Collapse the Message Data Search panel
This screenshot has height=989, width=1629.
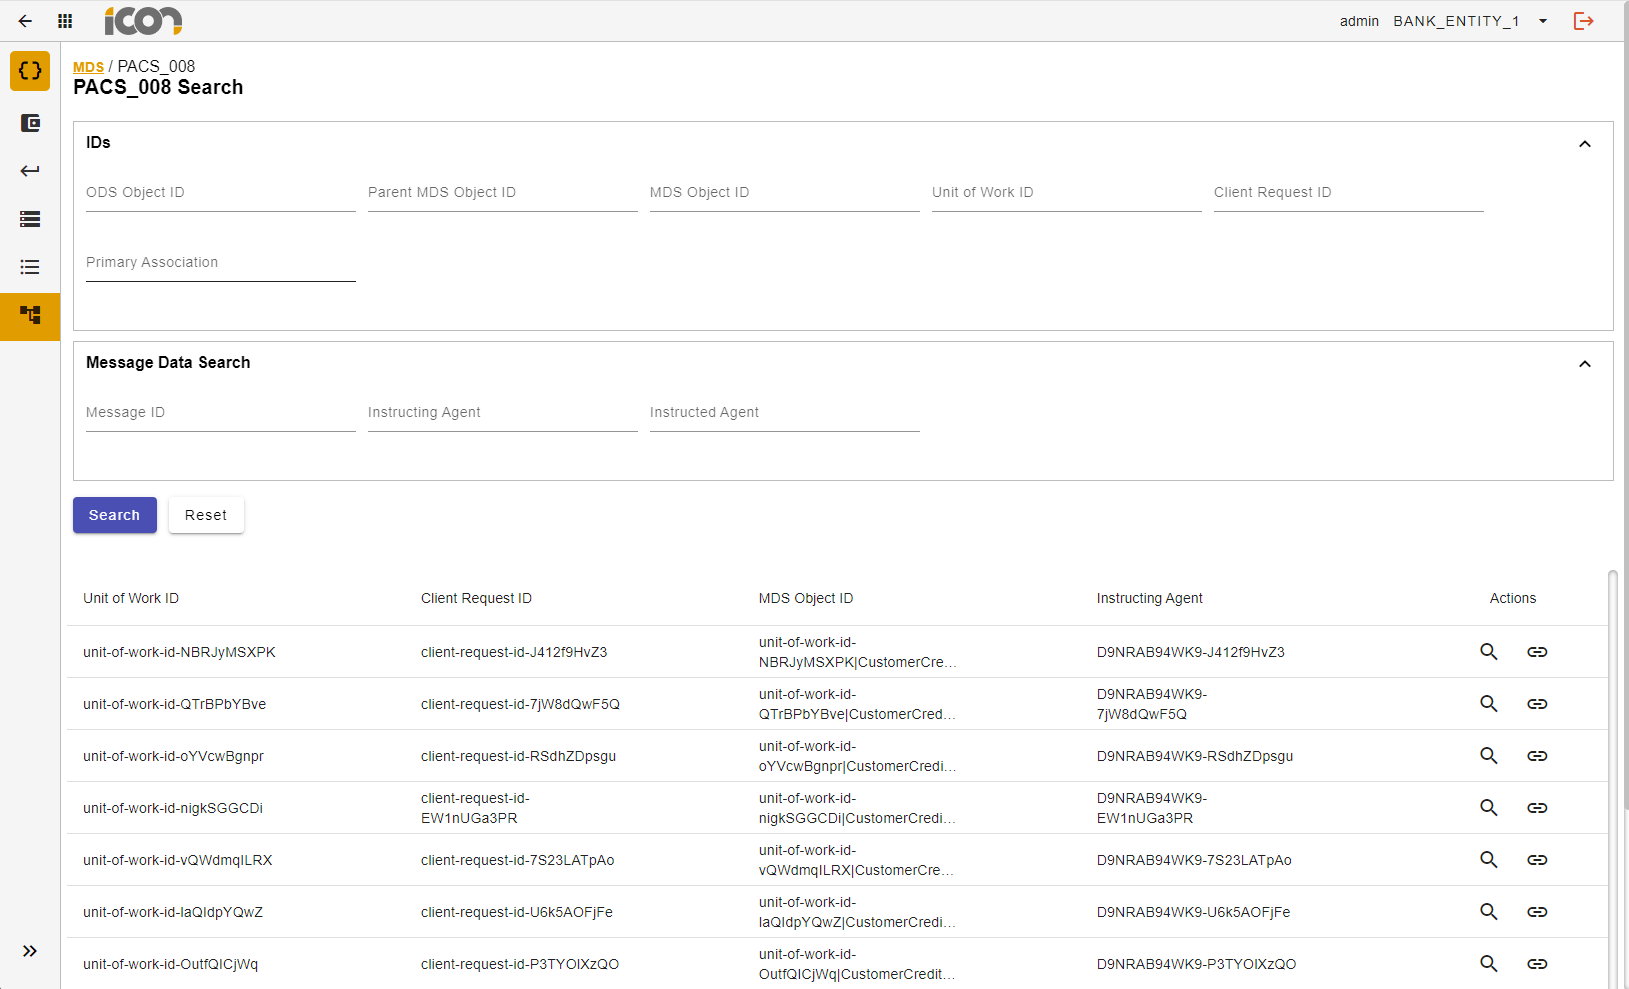1584,364
